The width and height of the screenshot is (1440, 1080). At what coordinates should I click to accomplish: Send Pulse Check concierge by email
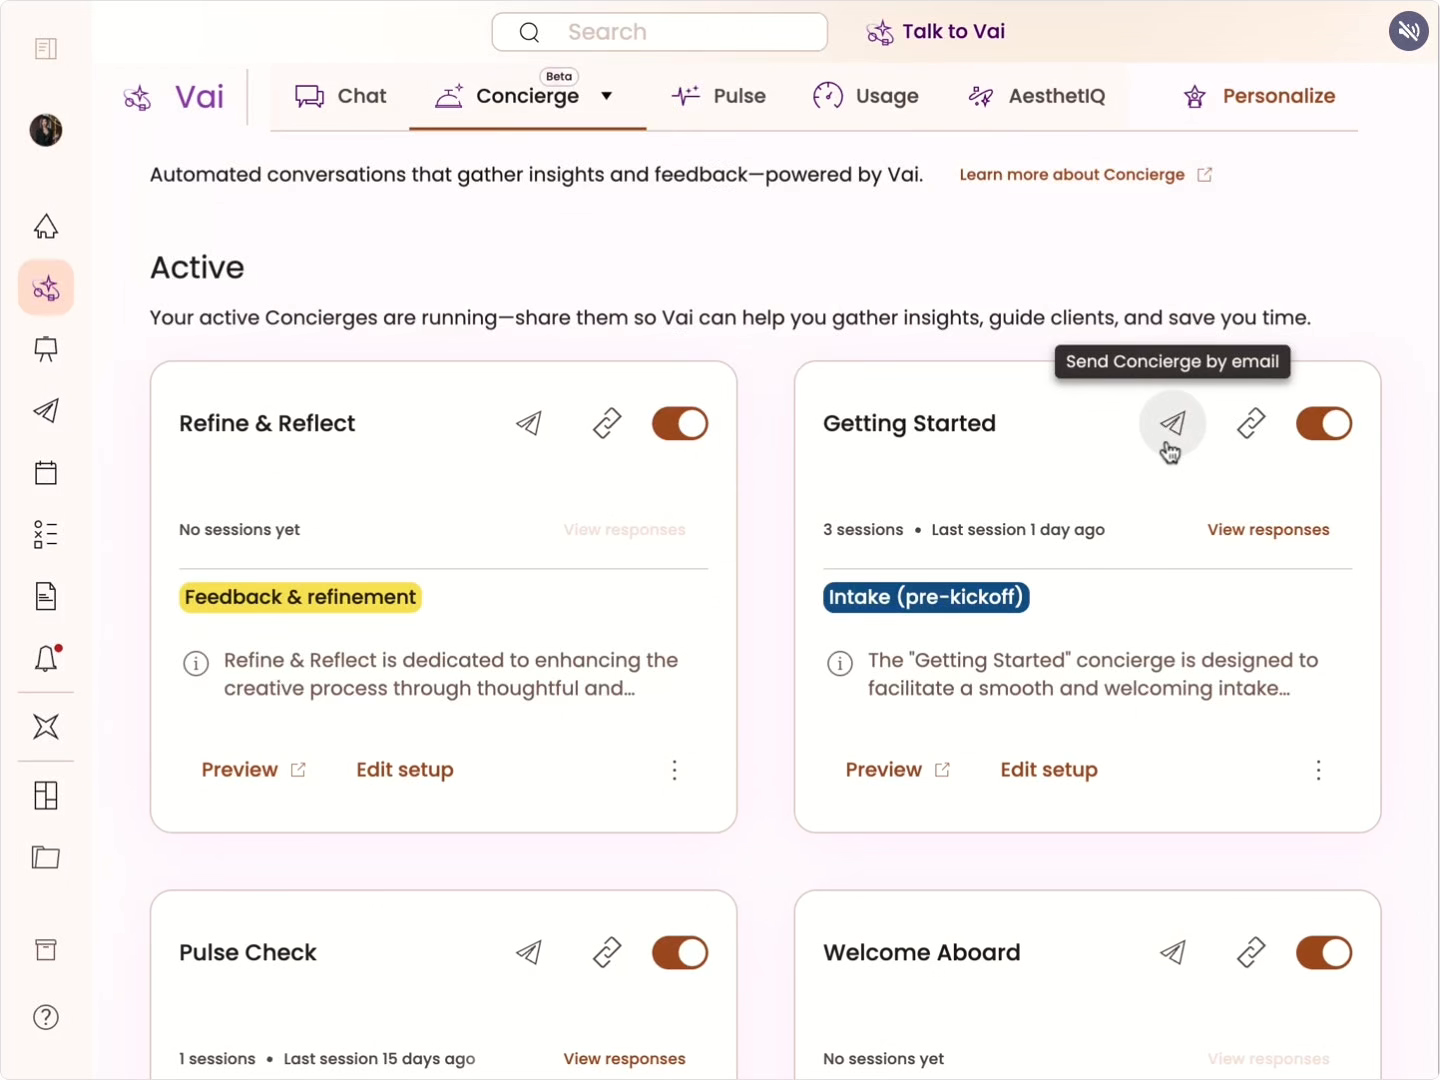[x=529, y=953]
